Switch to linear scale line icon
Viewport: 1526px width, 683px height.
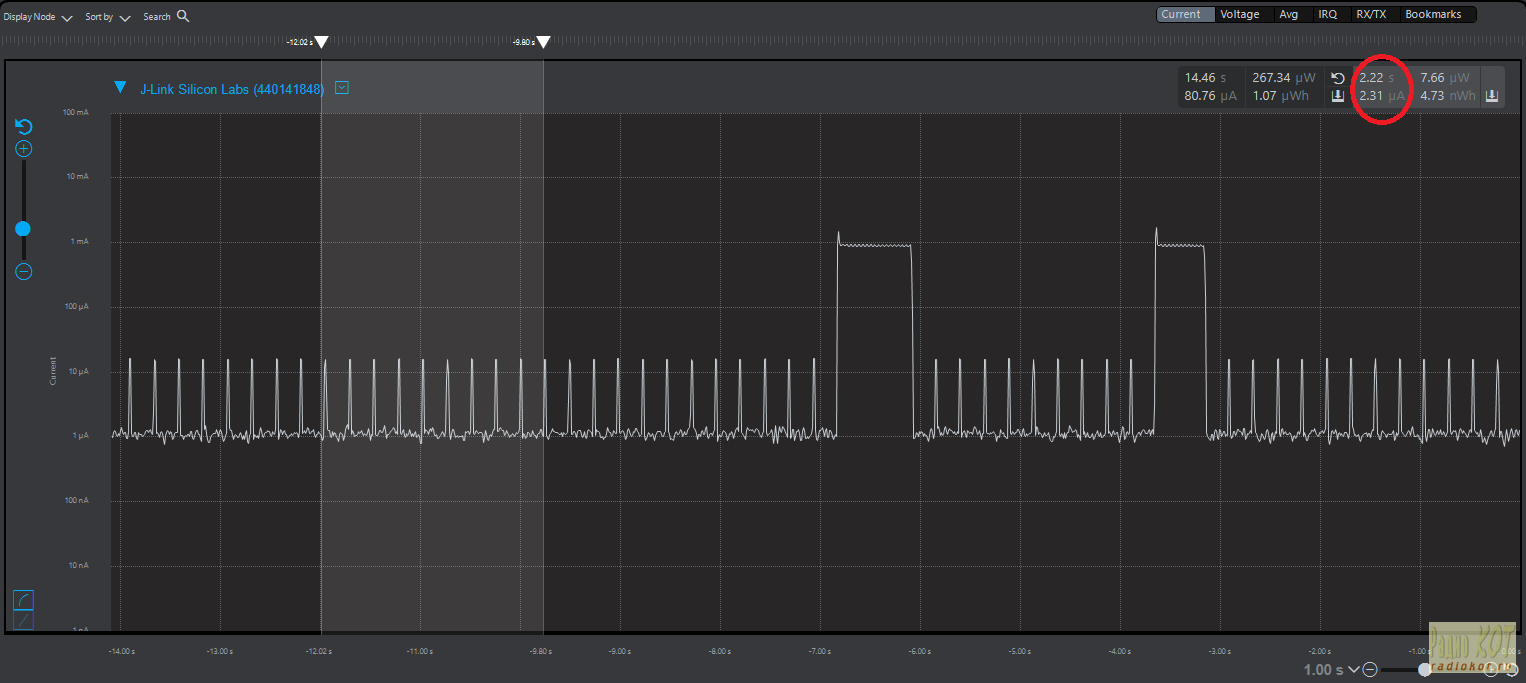pyautogui.click(x=23, y=621)
